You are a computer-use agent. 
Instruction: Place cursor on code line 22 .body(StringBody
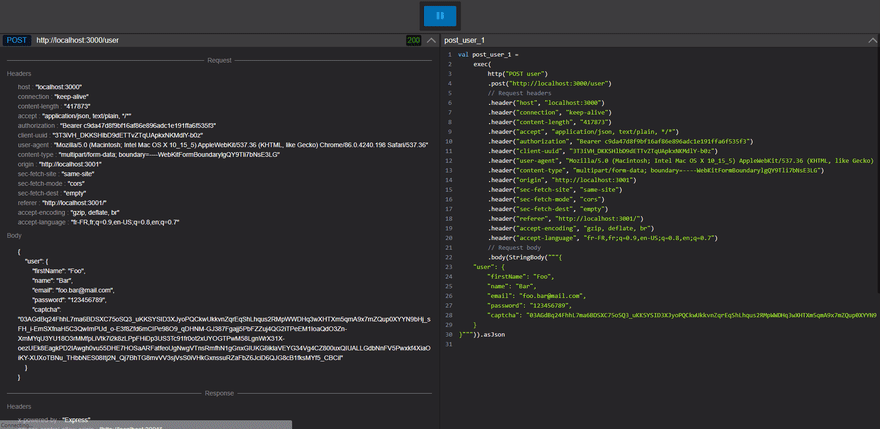tap(524, 257)
